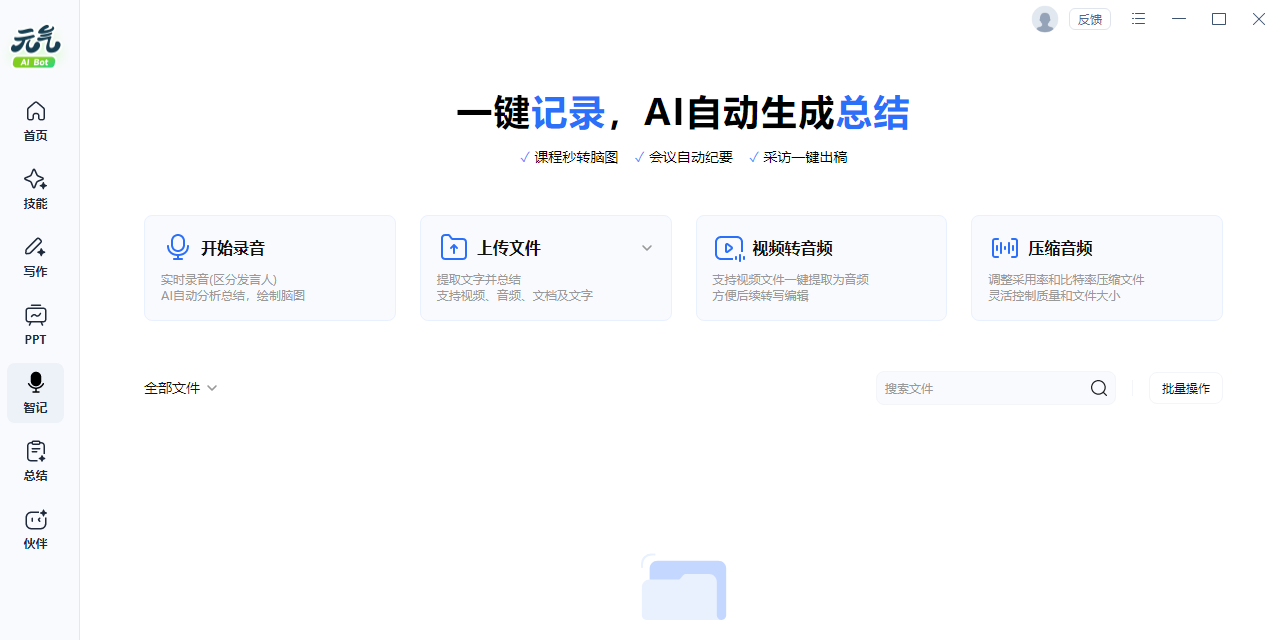Click the 批量操作 button
This screenshot has height=640, width=1280.
(x=1185, y=387)
